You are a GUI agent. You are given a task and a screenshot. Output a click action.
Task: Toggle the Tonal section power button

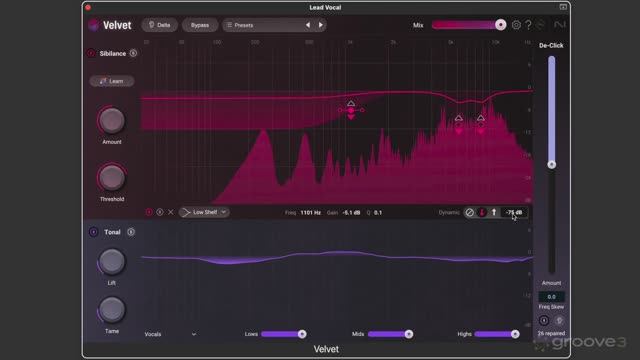93,232
